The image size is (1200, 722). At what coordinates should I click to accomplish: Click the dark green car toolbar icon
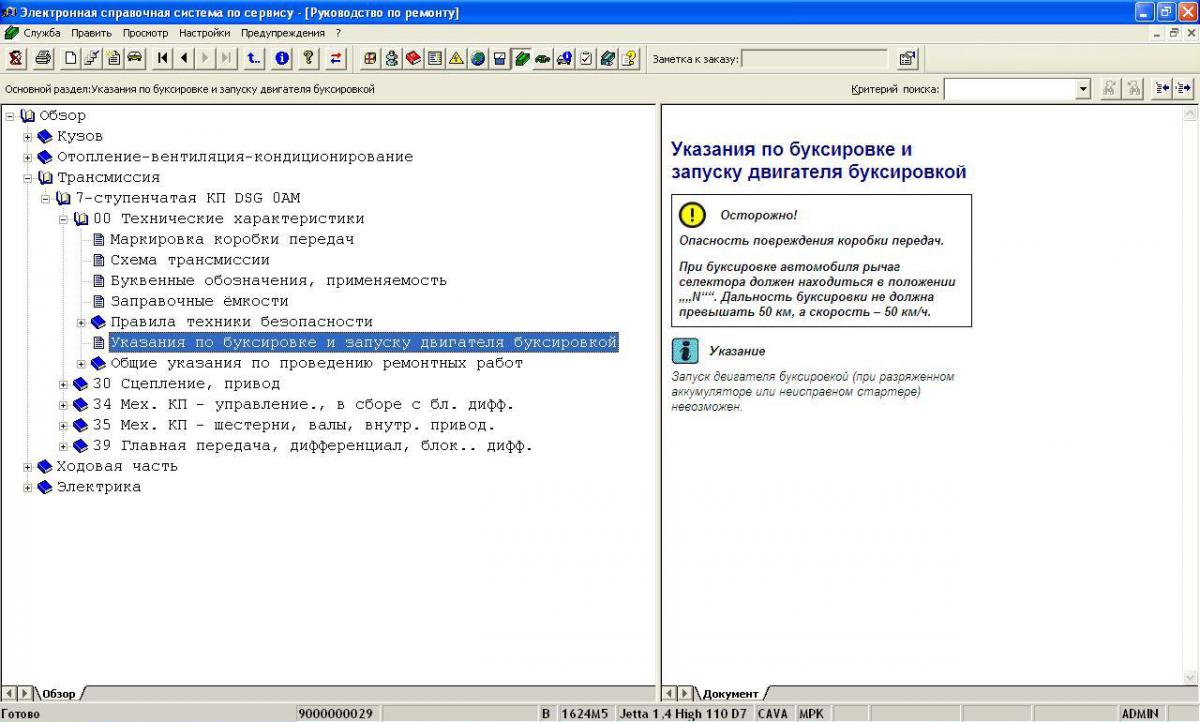(543, 58)
